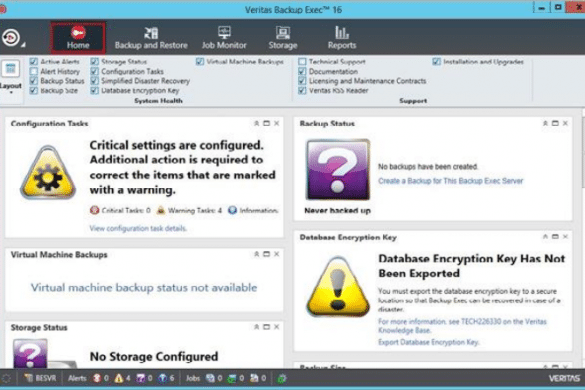Click the BESVR server status item
The width and height of the screenshot is (585, 390).
tap(41, 378)
